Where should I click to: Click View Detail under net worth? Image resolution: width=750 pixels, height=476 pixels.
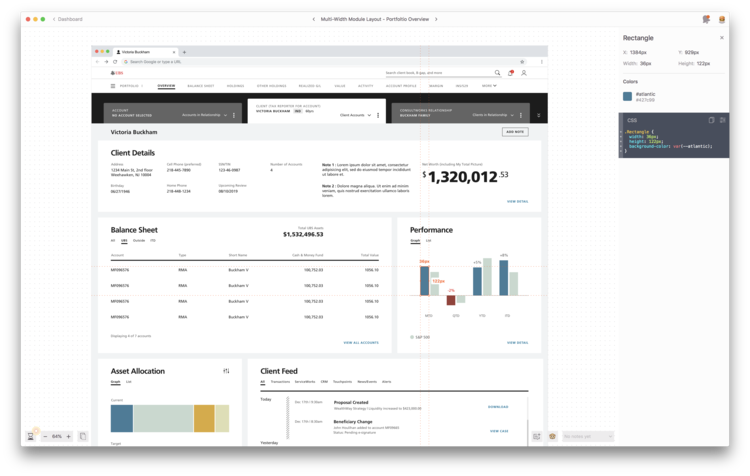(x=518, y=201)
